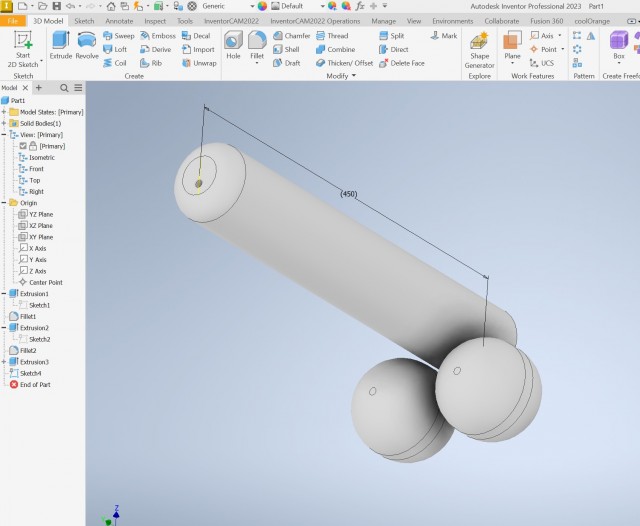Screen dimensions: 640x526
Task: Add a new browser panel tab
Action: coord(39,88)
